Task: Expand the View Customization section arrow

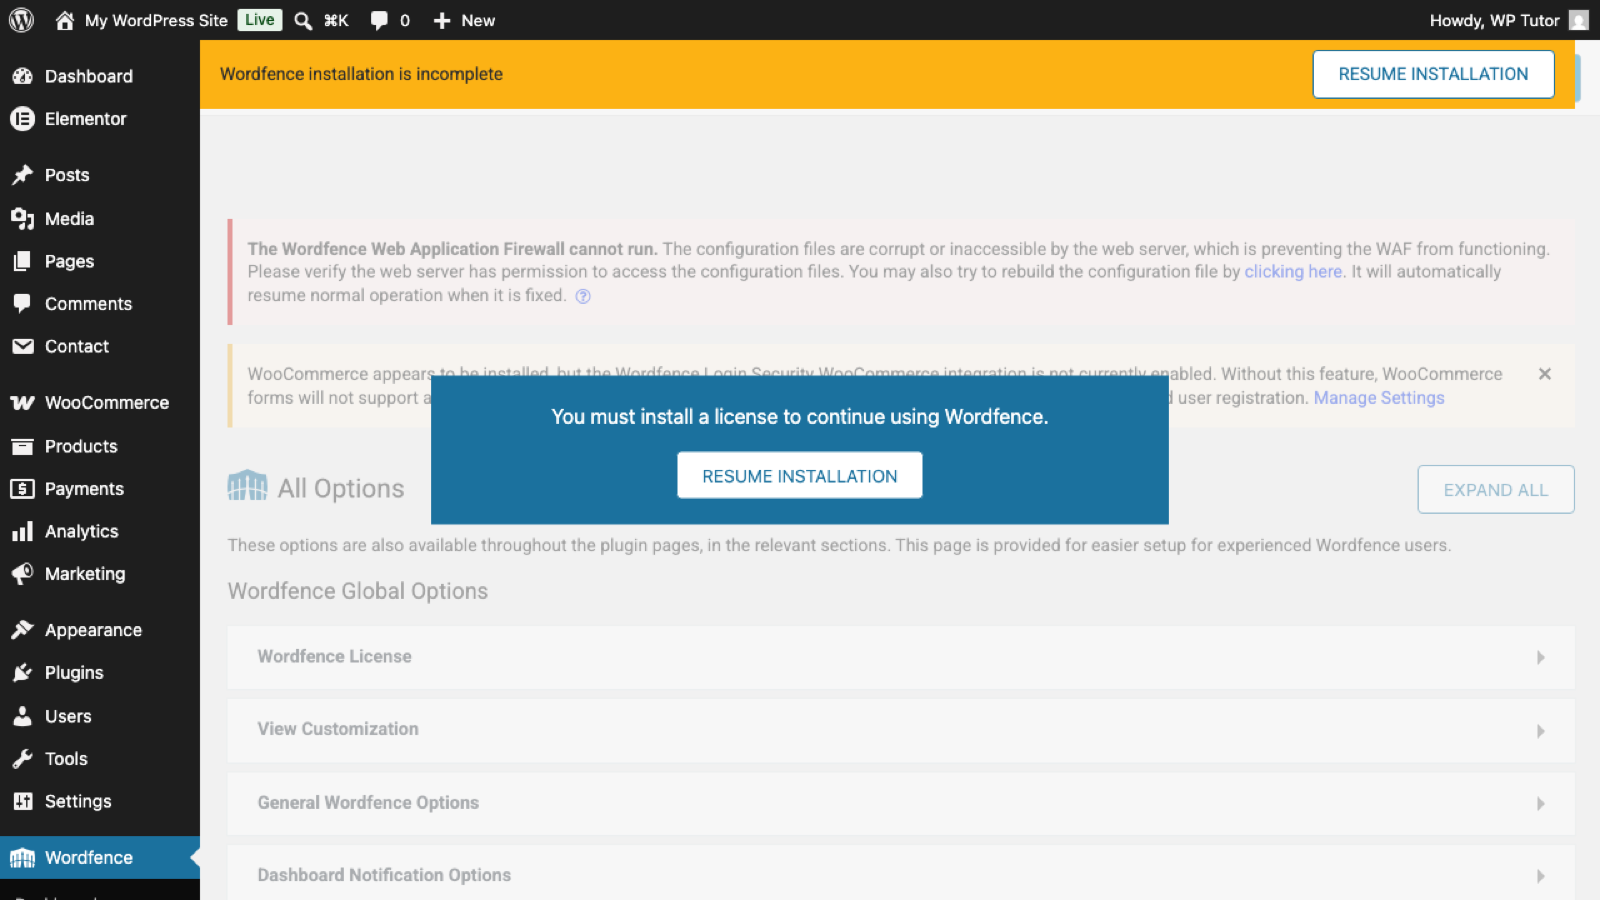Action: pos(1540,731)
